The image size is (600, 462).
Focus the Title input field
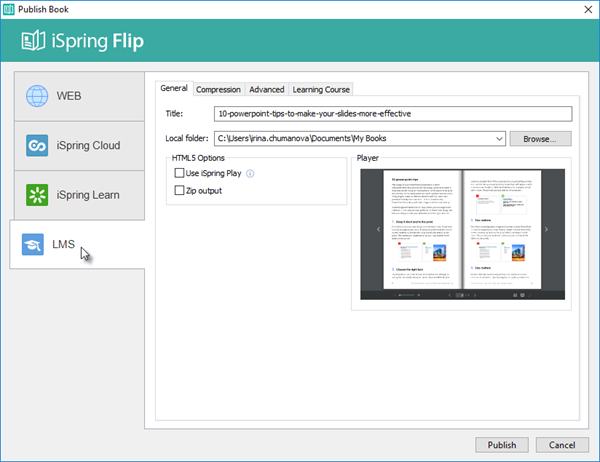tap(393, 114)
